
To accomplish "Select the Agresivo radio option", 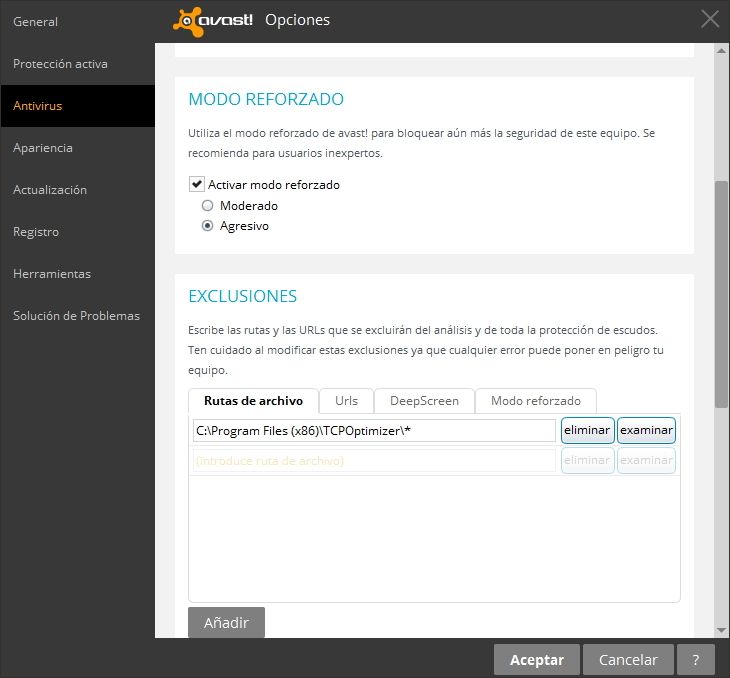I will [x=207, y=226].
